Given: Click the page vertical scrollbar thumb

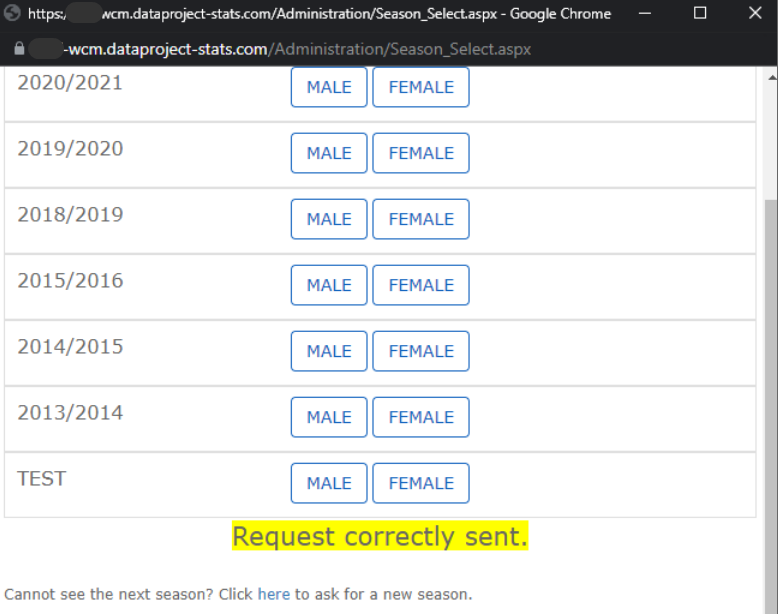Looking at the screenshot, I should (x=771, y=406).
